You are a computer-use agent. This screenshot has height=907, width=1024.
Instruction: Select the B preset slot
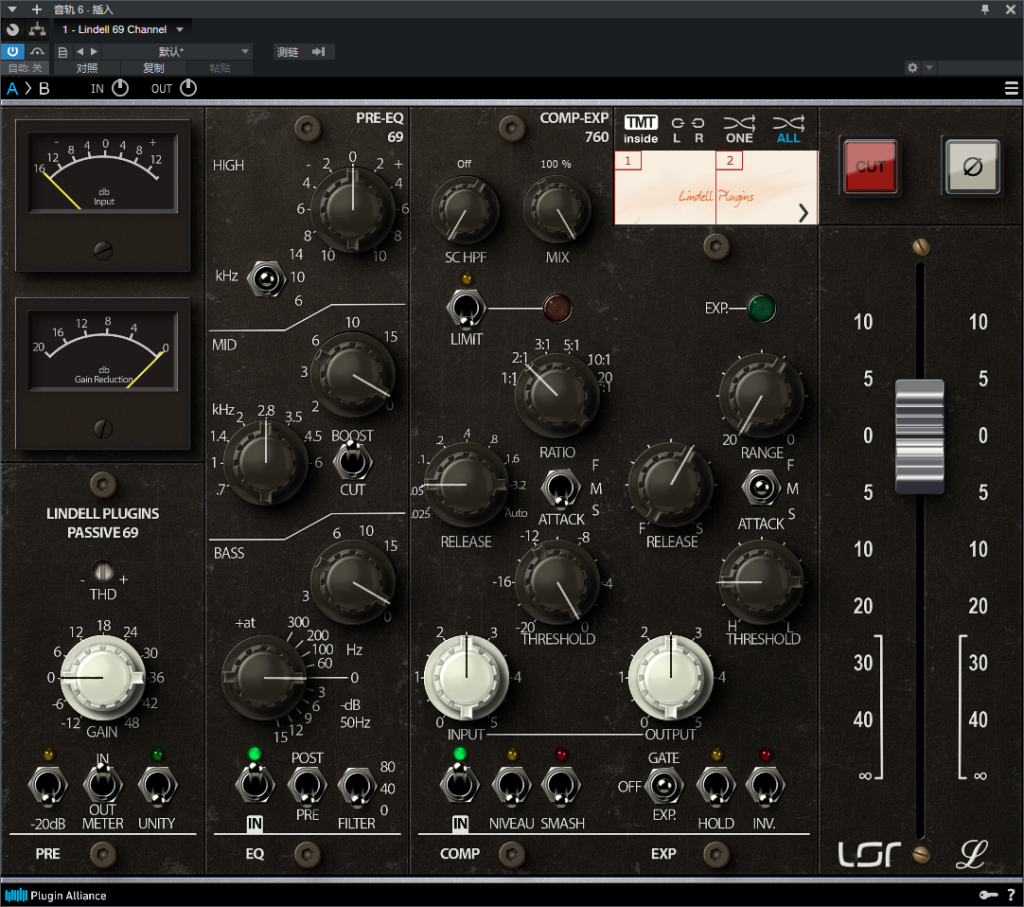click(44, 88)
